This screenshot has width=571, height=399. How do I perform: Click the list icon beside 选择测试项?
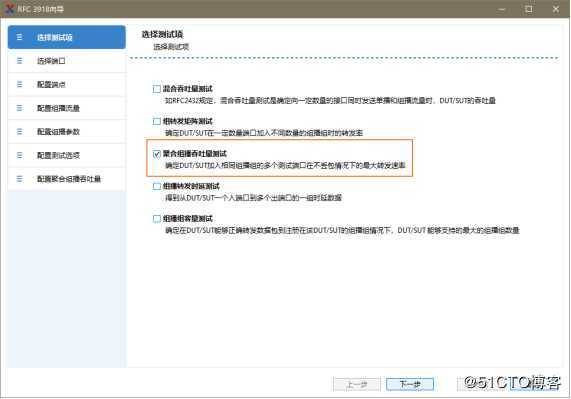(19, 37)
